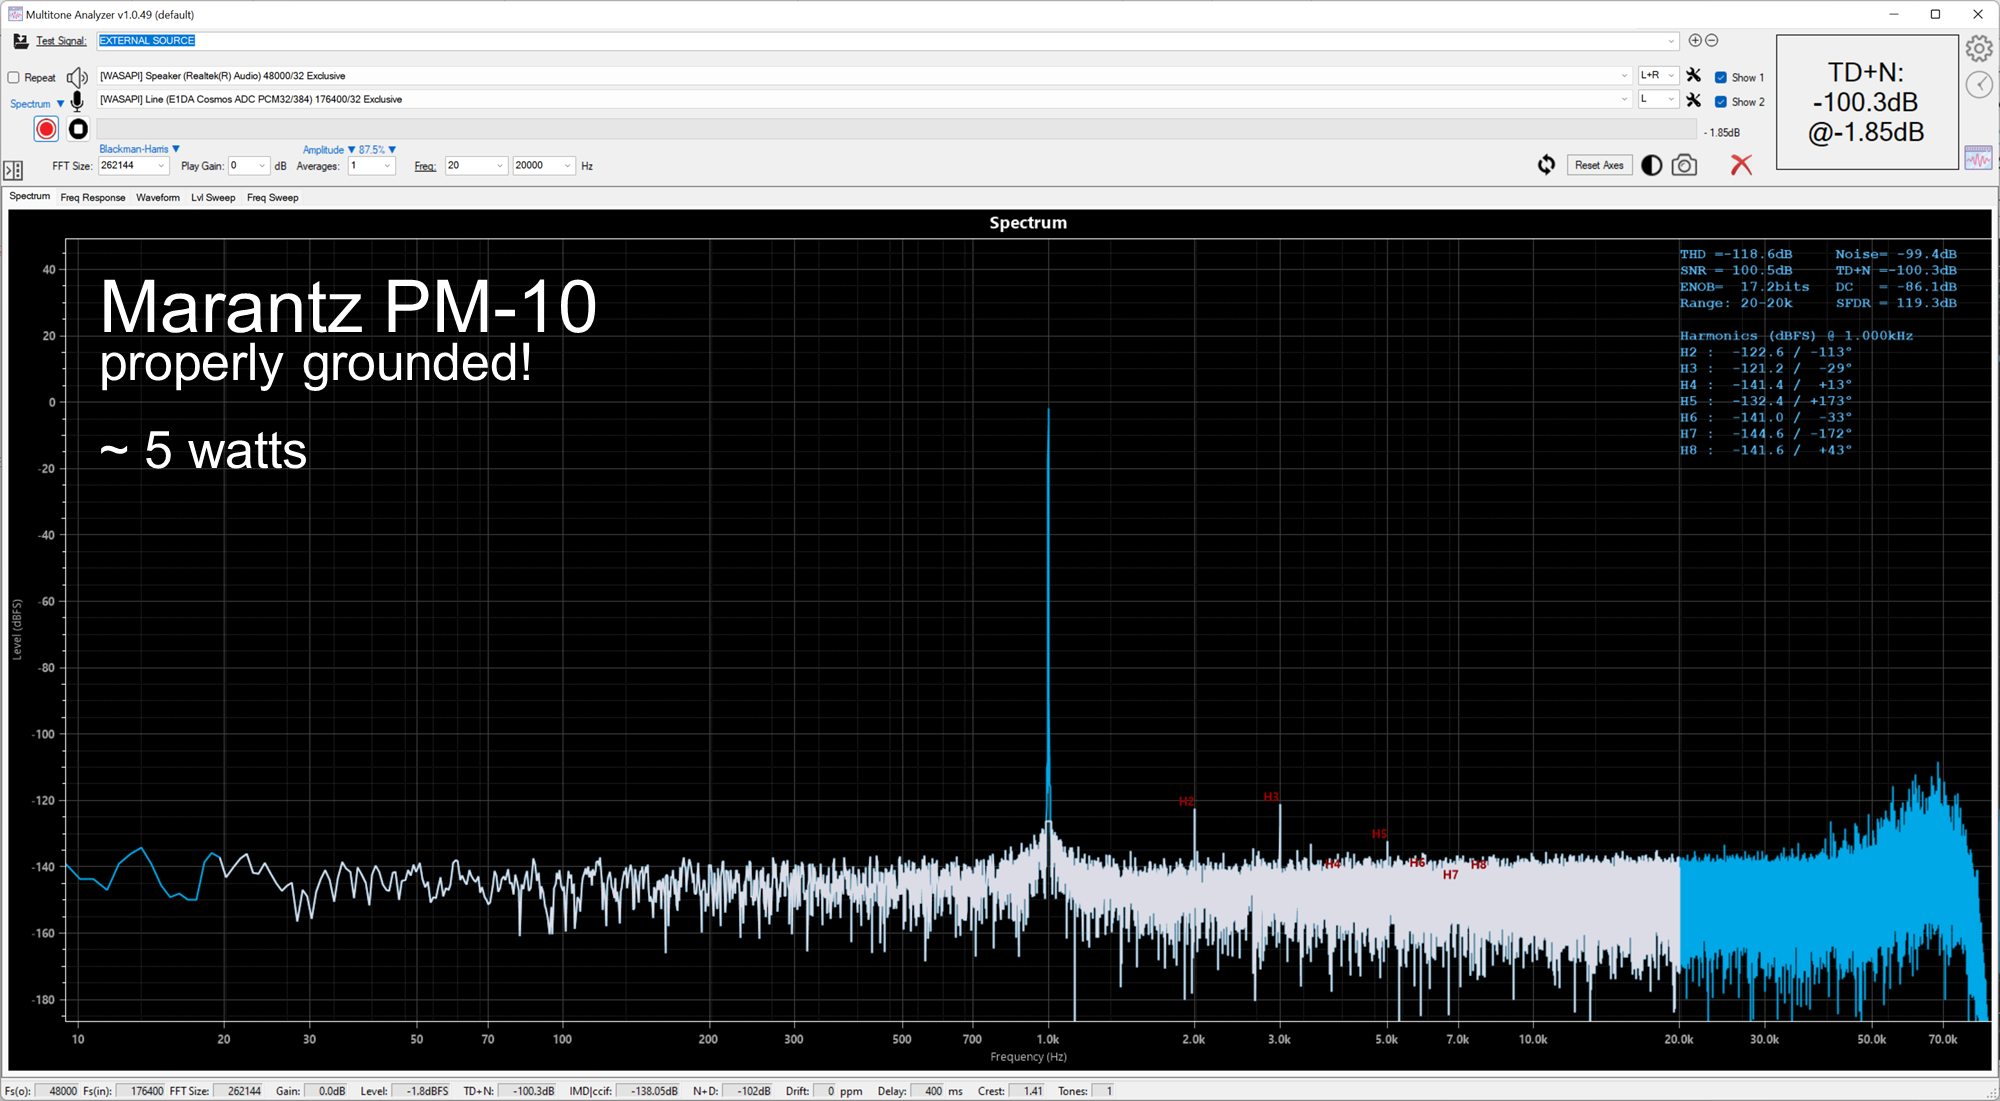
Task: Open the 87.5% overlap dropdown
Action: pos(377,150)
